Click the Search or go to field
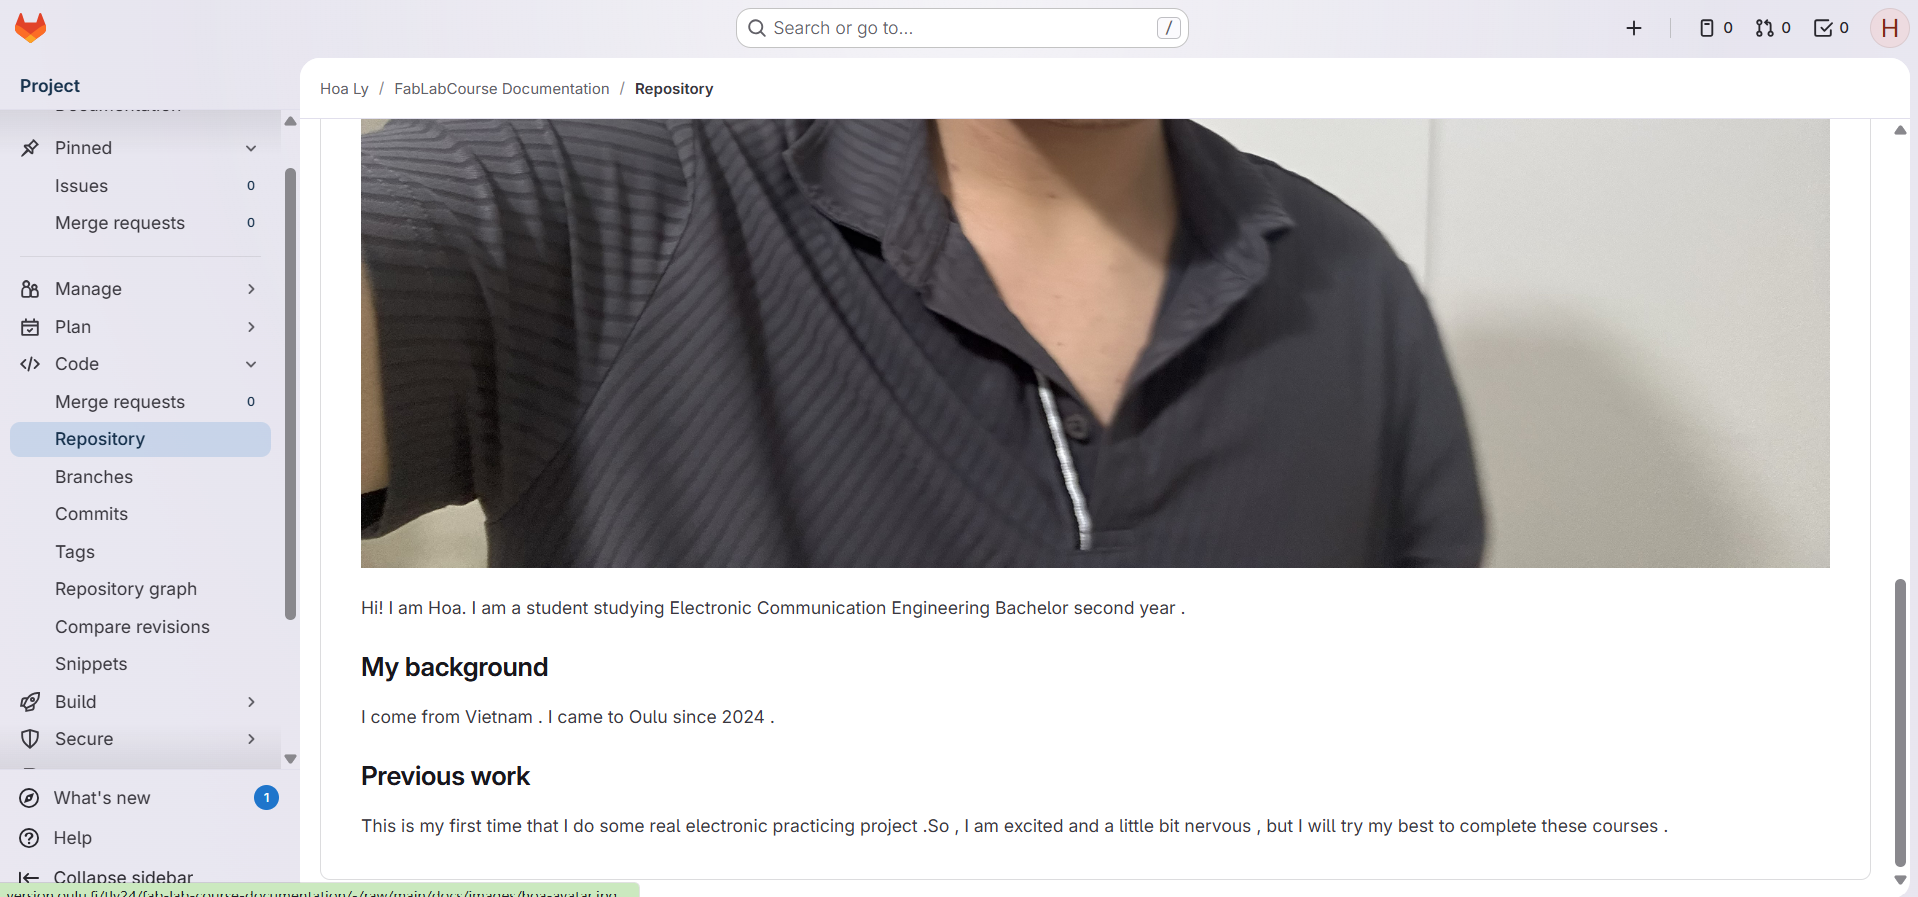This screenshot has width=1918, height=897. point(962,28)
